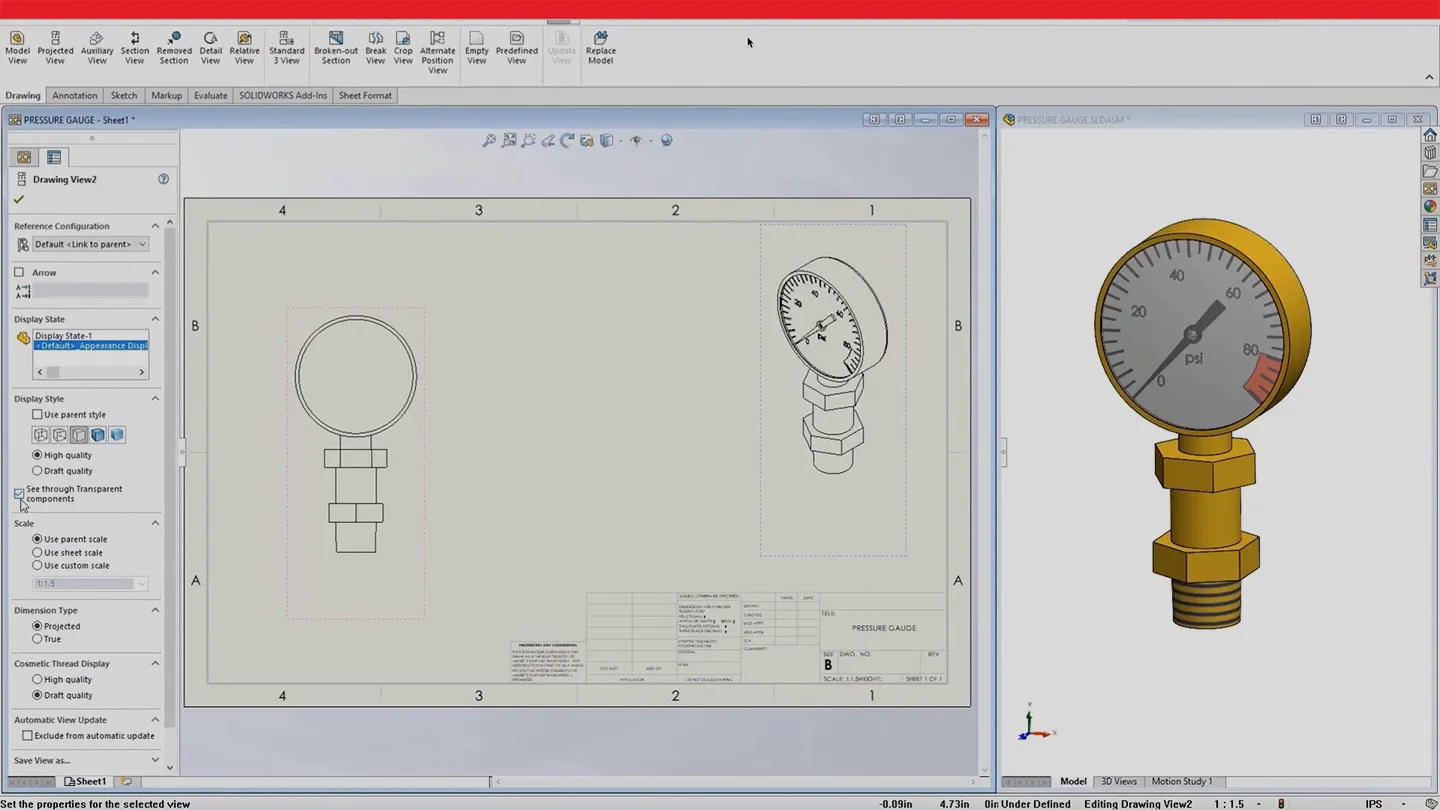
Task: Pick the Wireframe display style icon
Action: 41,434
